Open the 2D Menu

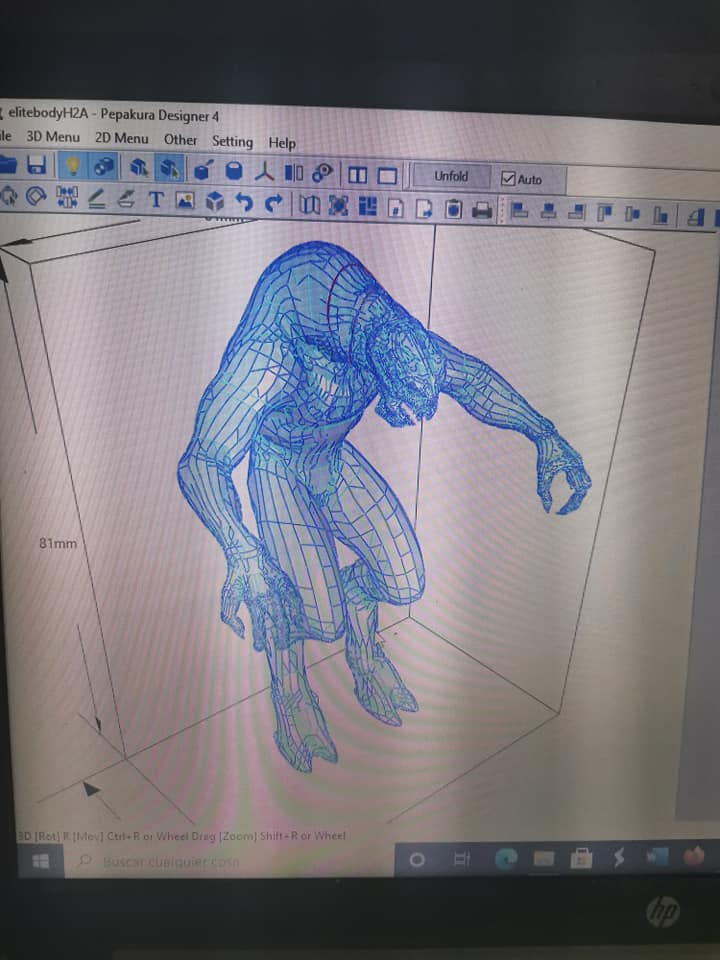click(121, 138)
